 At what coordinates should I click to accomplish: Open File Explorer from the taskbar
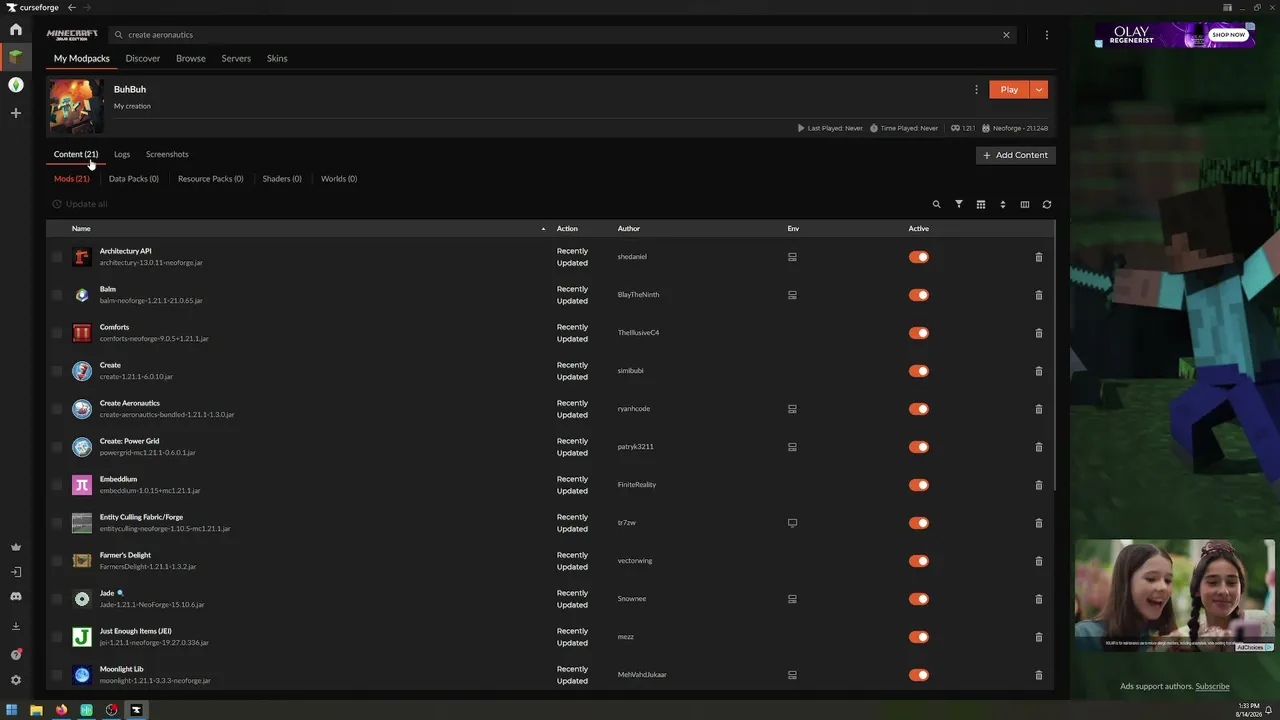pos(36,710)
